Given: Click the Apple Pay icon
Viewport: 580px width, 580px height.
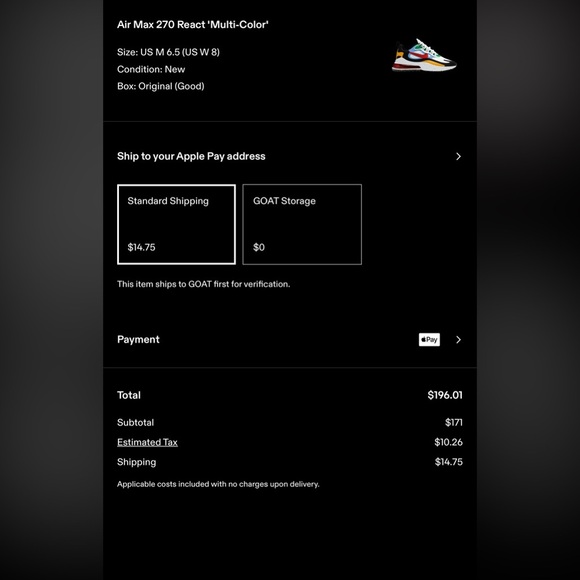Looking at the screenshot, I should pos(429,340).
